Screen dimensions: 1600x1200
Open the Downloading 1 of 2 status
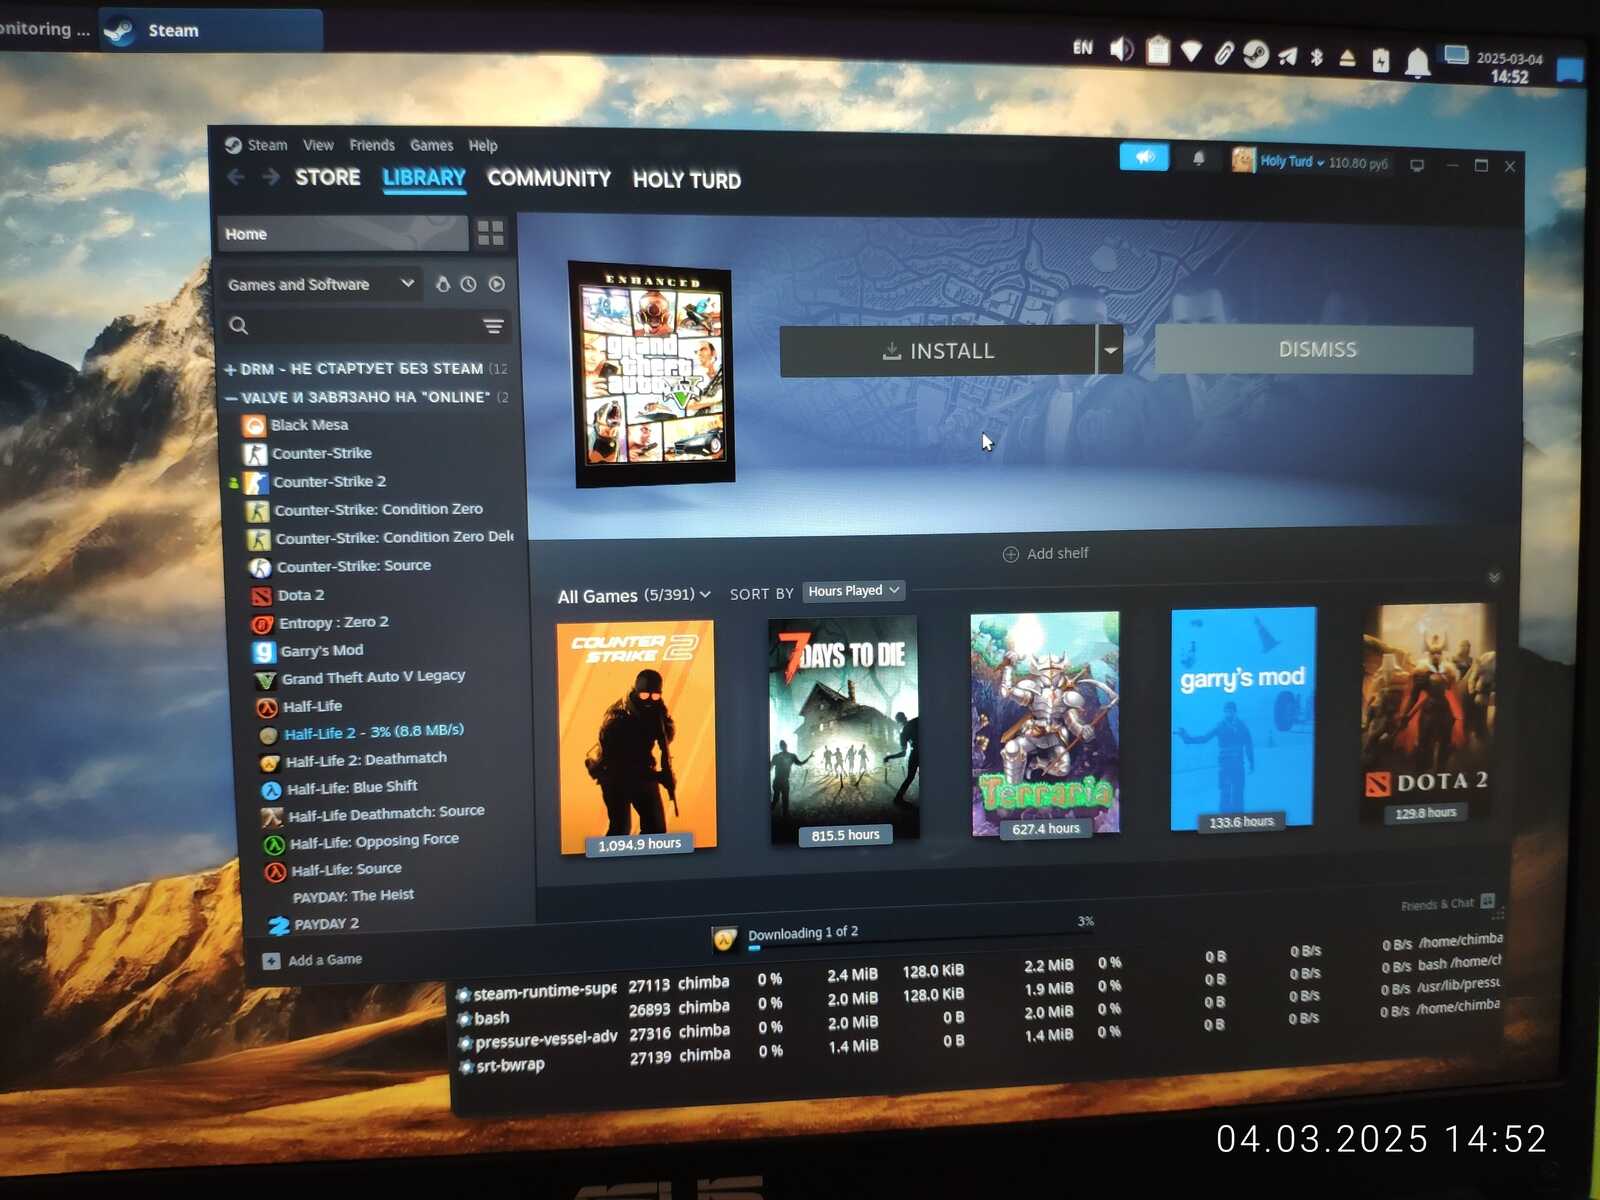803,933
